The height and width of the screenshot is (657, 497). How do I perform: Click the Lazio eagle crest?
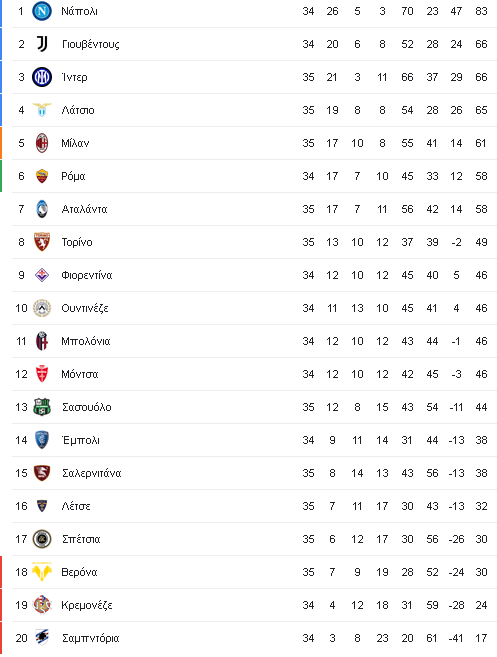[x=42, y=110]
